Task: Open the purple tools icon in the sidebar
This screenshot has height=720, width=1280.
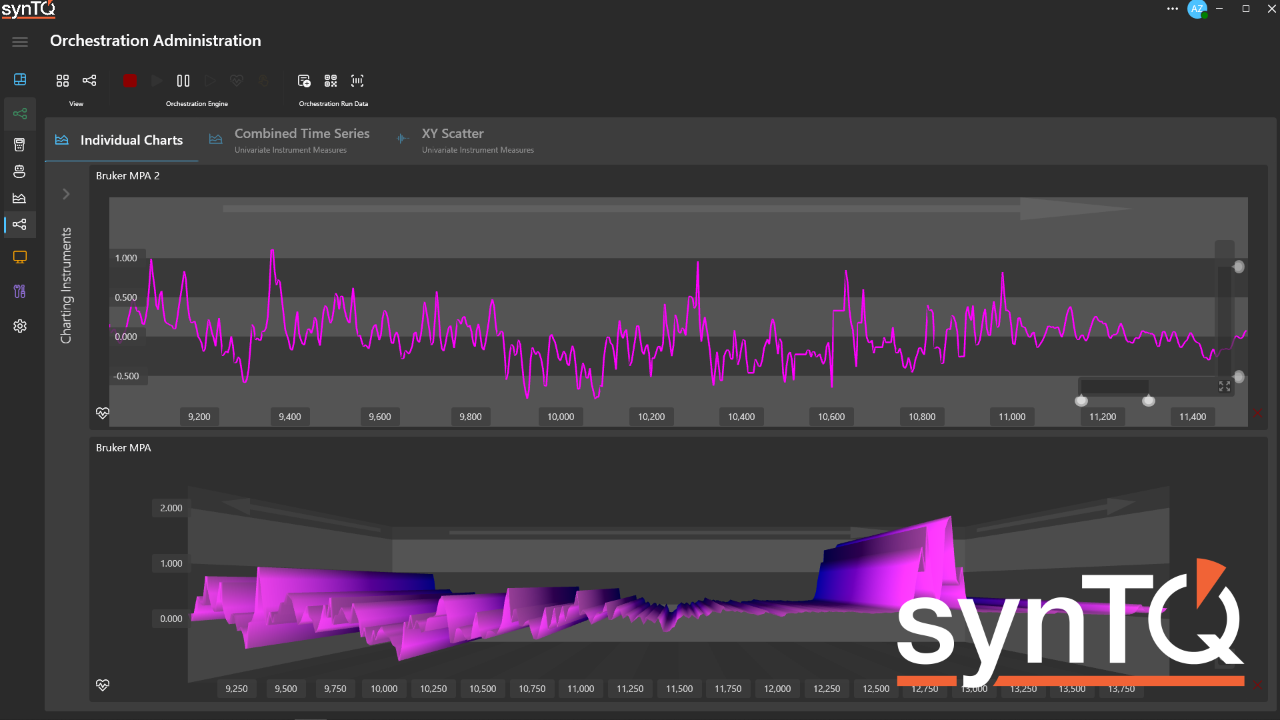Action: pyautogui.click(x=19, y=291)
